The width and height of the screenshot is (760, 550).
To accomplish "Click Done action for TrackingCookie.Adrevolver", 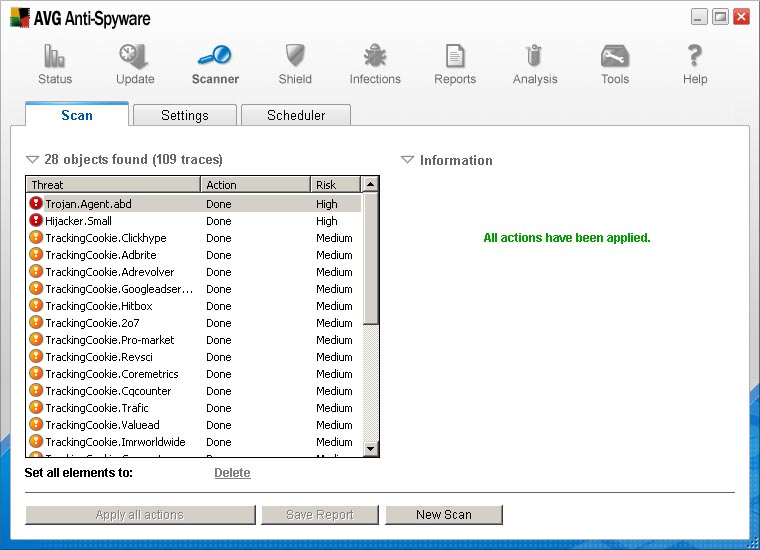I will [x=219, y=272].
